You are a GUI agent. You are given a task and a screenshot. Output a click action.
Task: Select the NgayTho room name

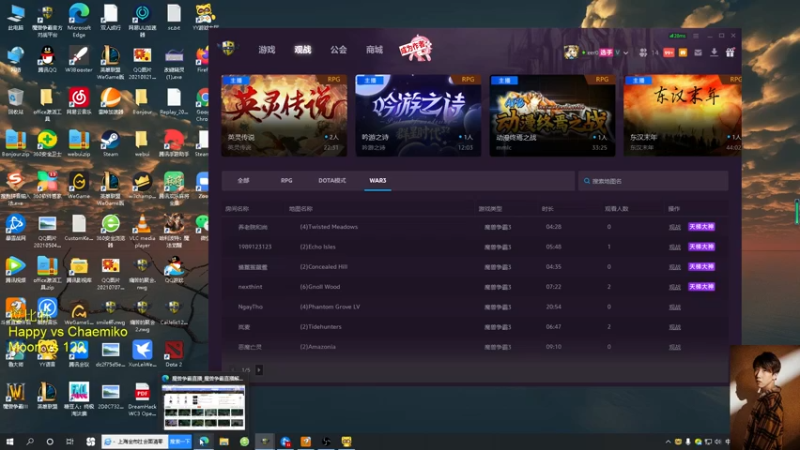[250, 307]
